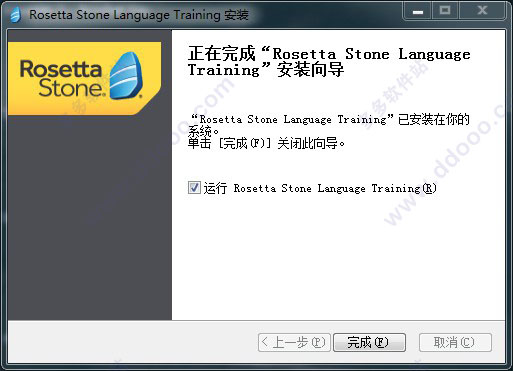Screen dimensions: 513x371
Task: Uncheck the run Rosetta Stone Language Training checkbox
Action: click(x=194, y=188)
